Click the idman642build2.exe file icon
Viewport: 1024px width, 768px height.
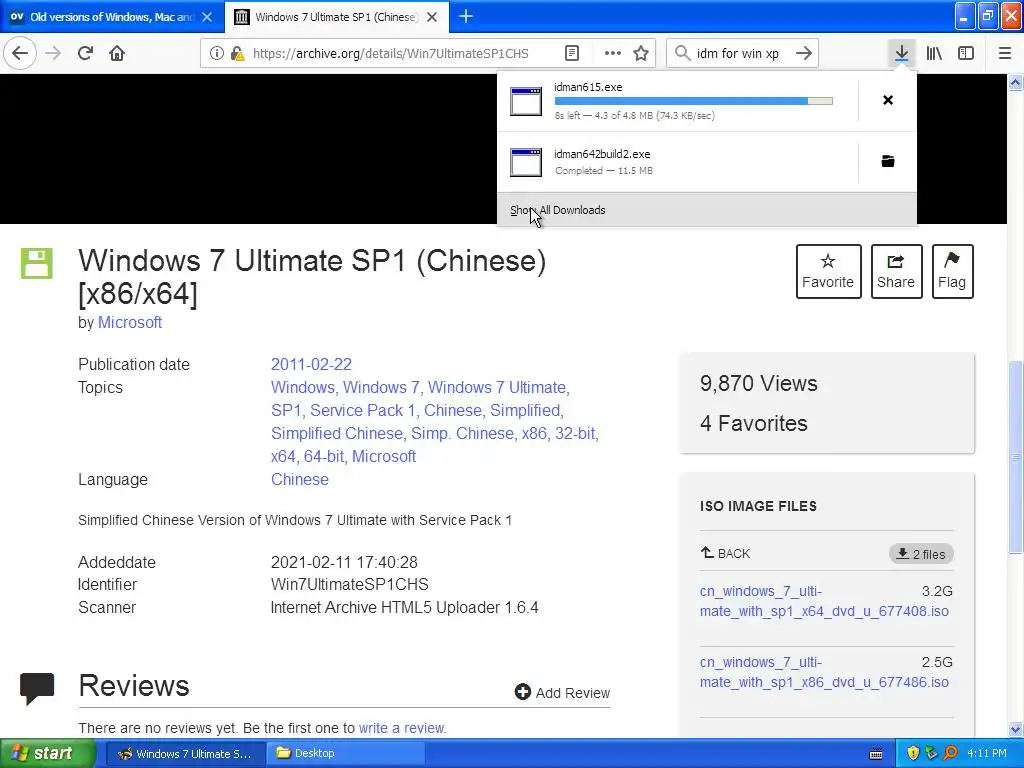coord(526,163)
